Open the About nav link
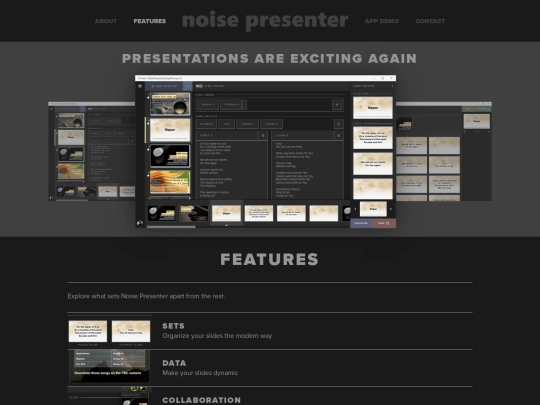 point(106,21)
